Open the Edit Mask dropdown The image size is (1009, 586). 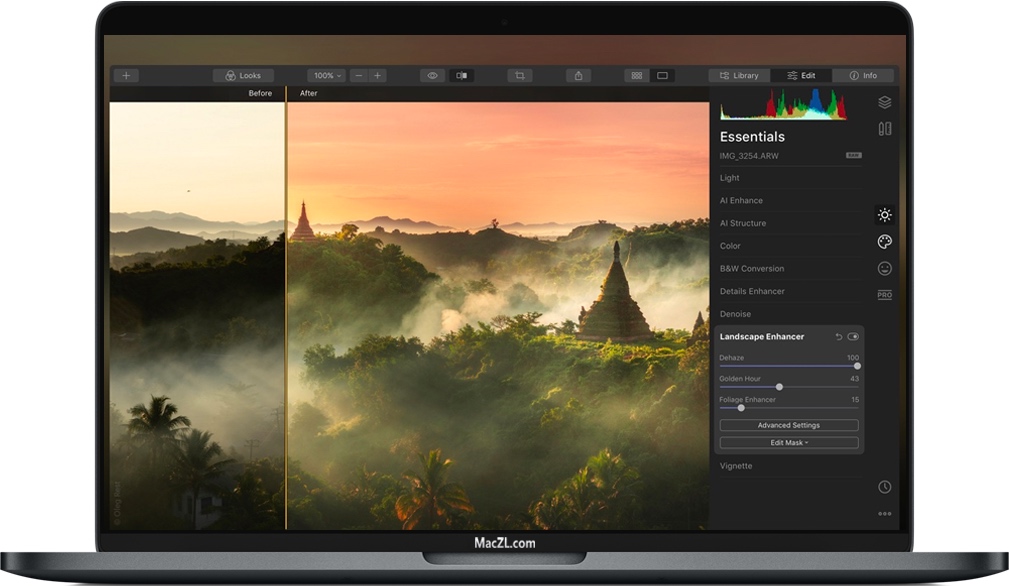click(789, 443)
